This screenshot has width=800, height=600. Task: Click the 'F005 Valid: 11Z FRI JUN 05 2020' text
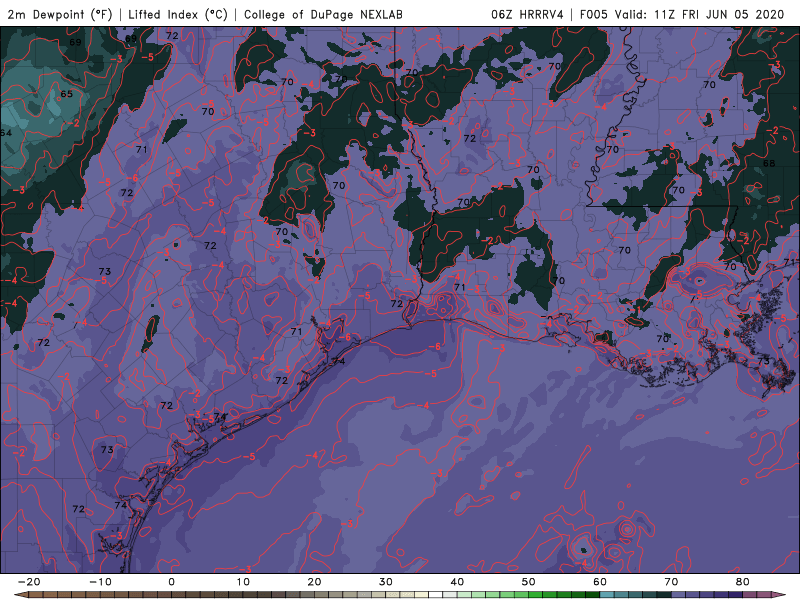coord(682,14)
